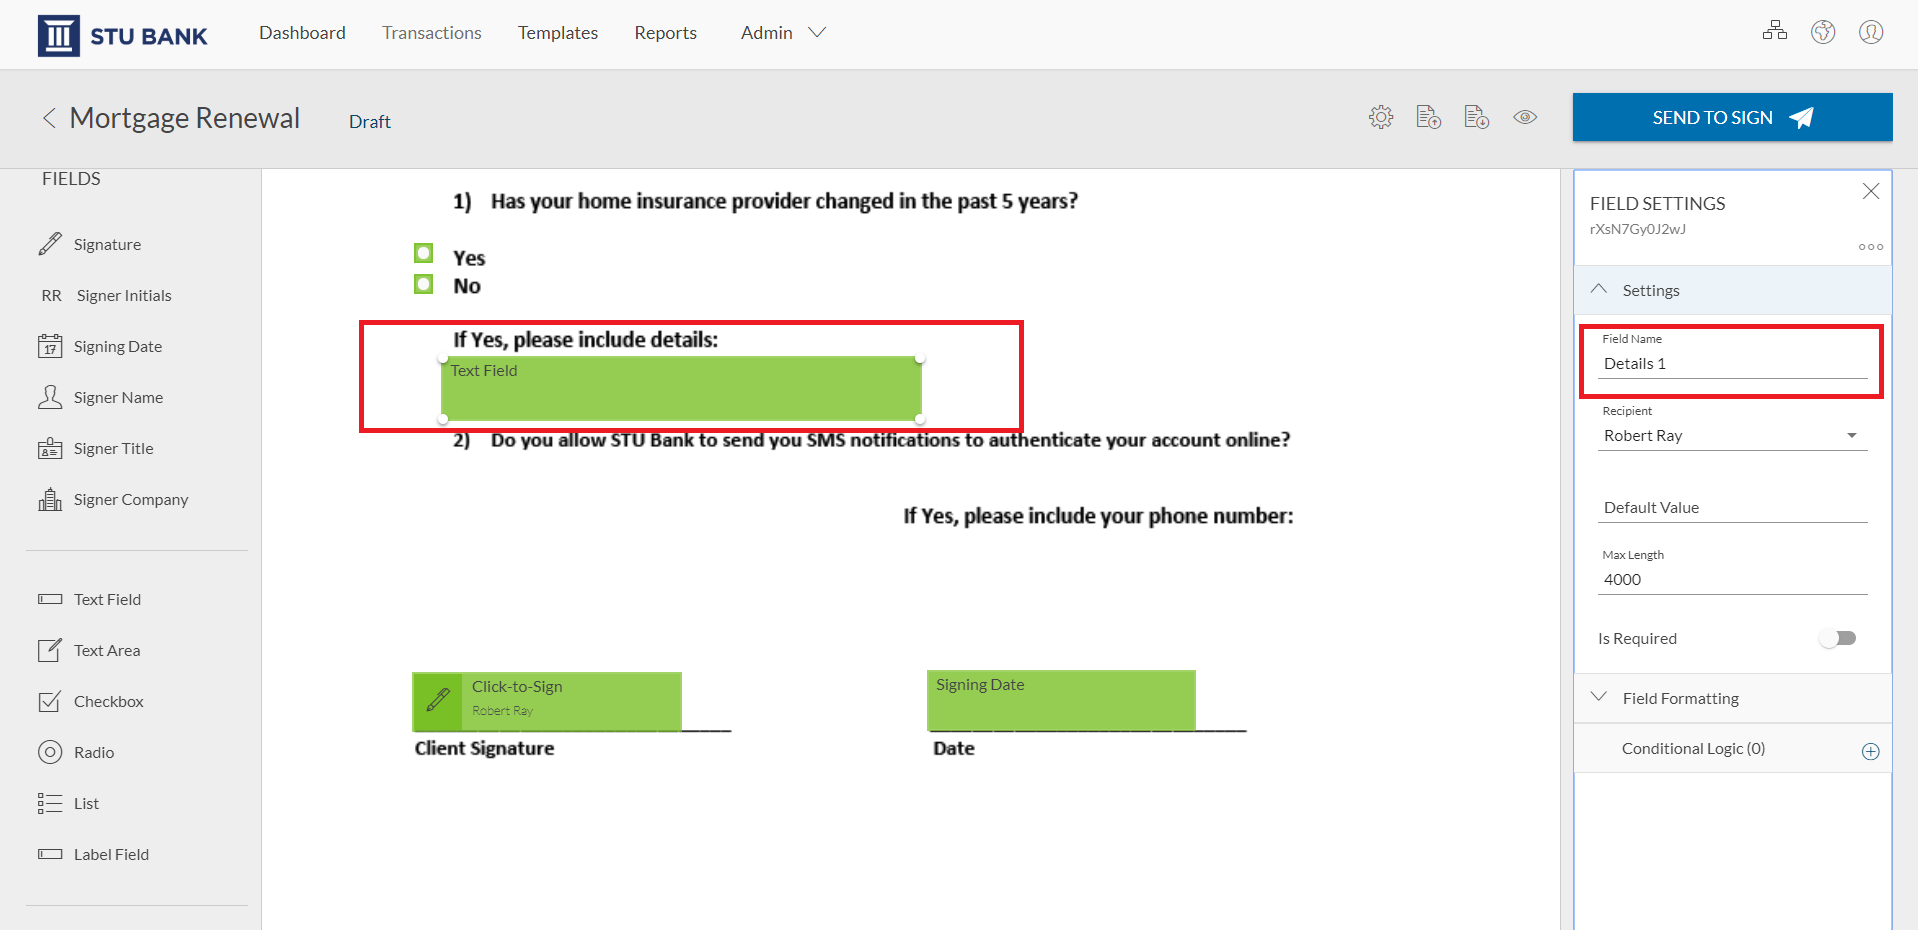Edit the Max Length input 4000
The width and height of the screenshot is (1918, 930).
point(1732,580)
